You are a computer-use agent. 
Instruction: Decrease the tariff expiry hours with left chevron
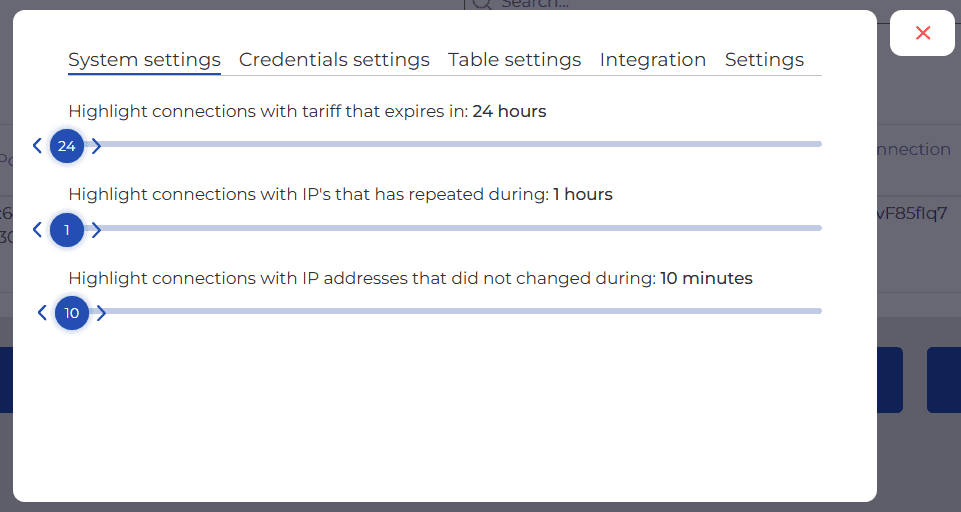click(38, 146)
